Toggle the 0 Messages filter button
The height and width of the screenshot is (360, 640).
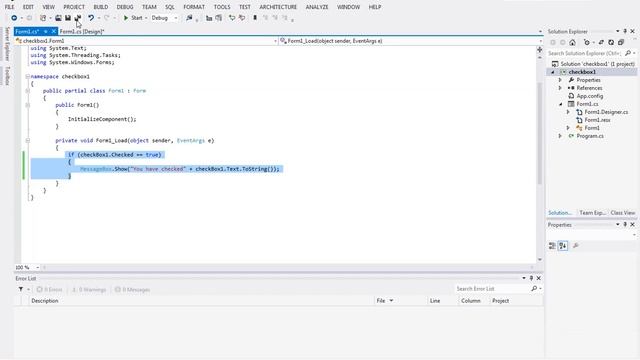(132, 290)
